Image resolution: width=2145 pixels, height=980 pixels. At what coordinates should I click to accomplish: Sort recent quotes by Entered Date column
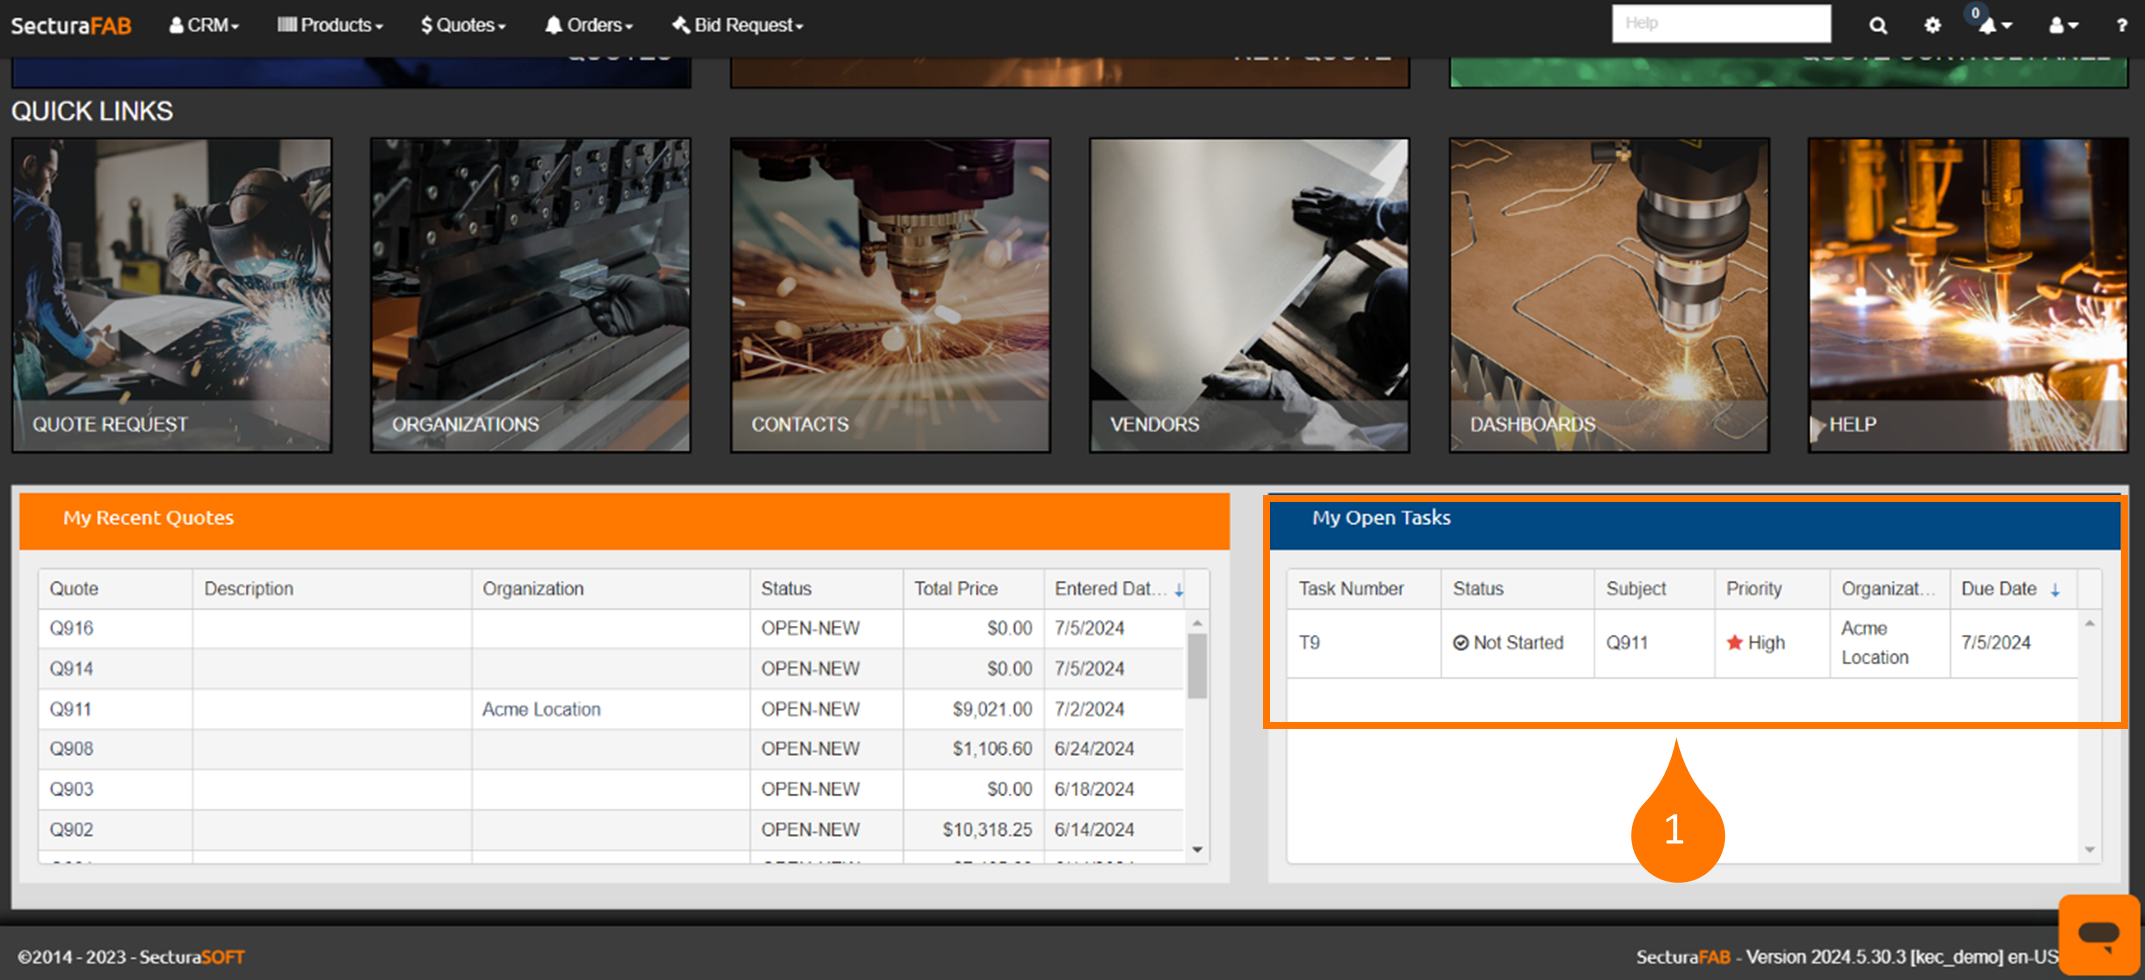pos(1110,589)
